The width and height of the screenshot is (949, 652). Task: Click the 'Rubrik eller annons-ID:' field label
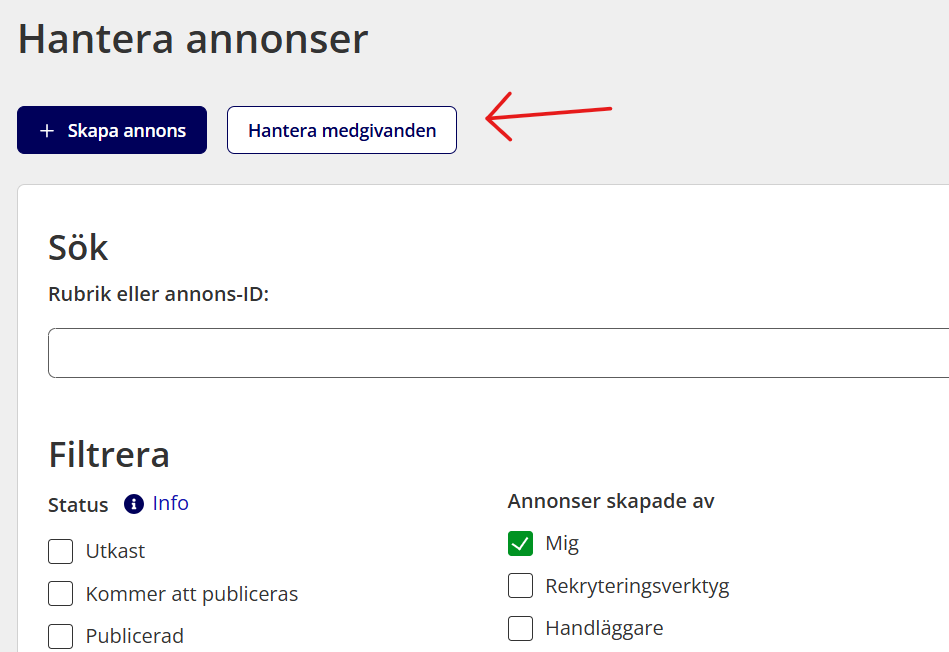[x=158, y=295]
